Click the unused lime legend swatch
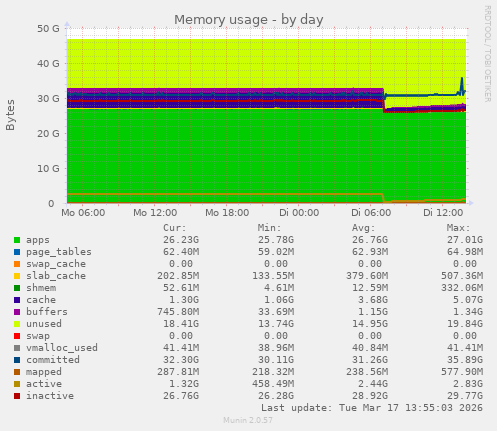Viewport: 497px width, 431px height. 17,324
